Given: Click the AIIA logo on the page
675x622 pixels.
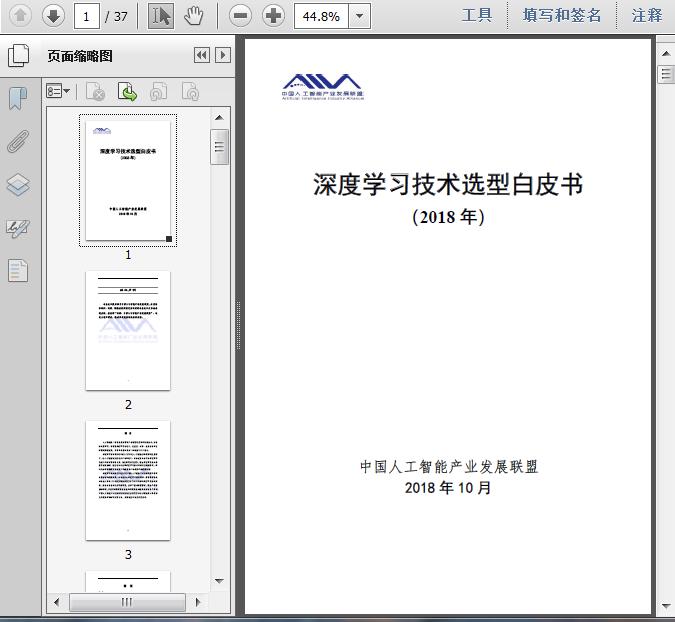Looking at the screenshot, I should 322,87.
